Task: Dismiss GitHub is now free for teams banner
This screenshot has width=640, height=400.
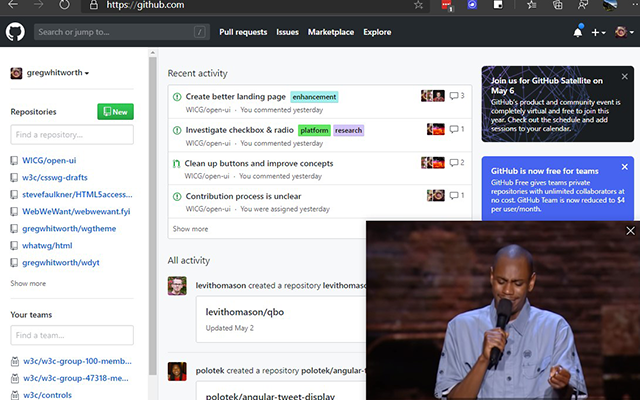Action: point(624,167)
